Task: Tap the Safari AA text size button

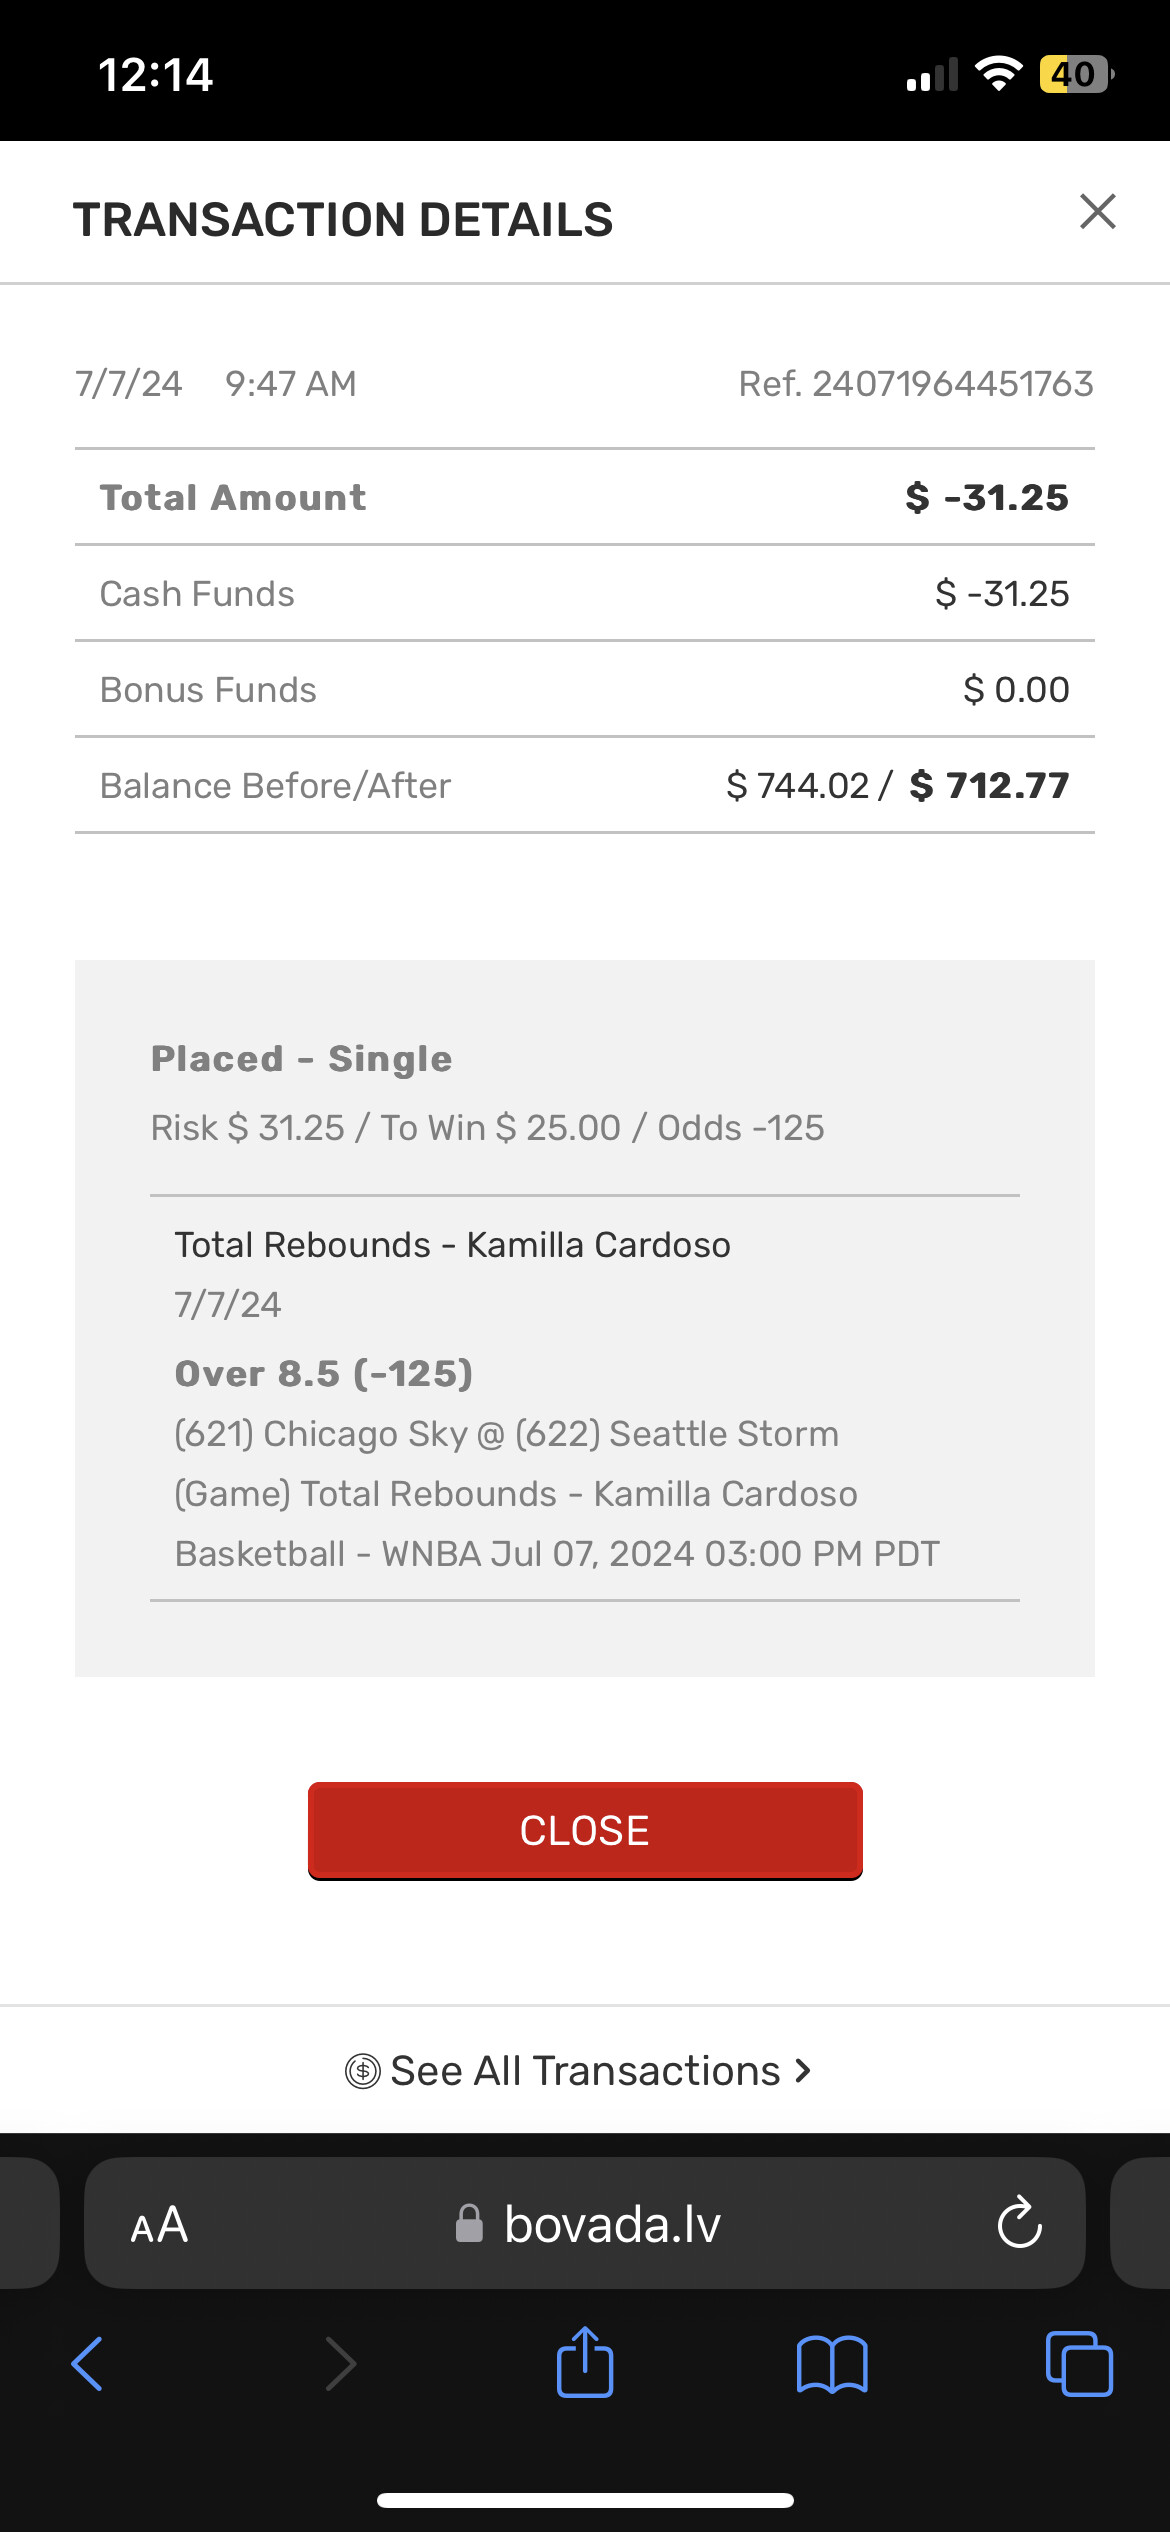Action: coord(160,2225)
